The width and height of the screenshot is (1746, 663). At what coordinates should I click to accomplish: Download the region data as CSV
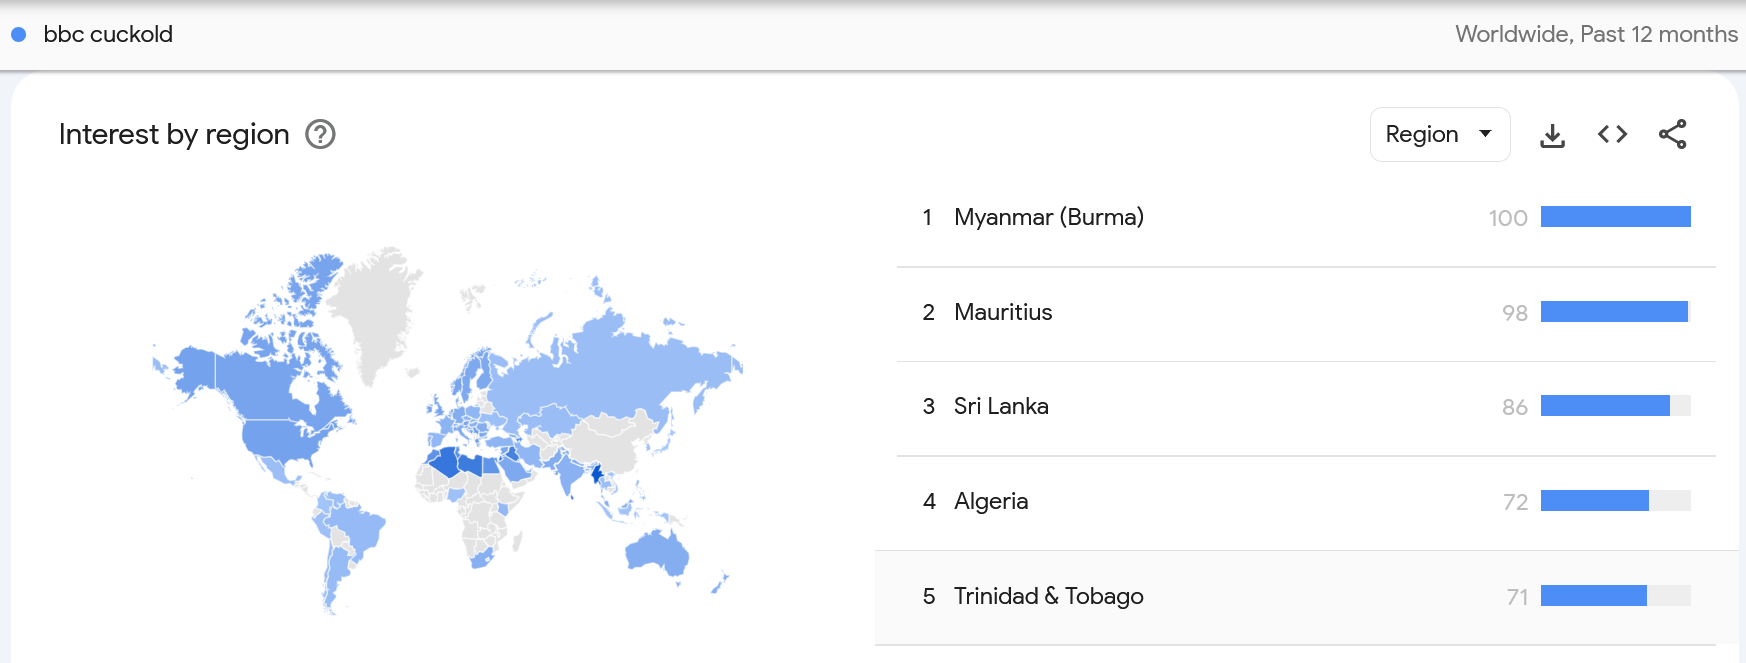pyautogui.click(x=1552, y=135)
